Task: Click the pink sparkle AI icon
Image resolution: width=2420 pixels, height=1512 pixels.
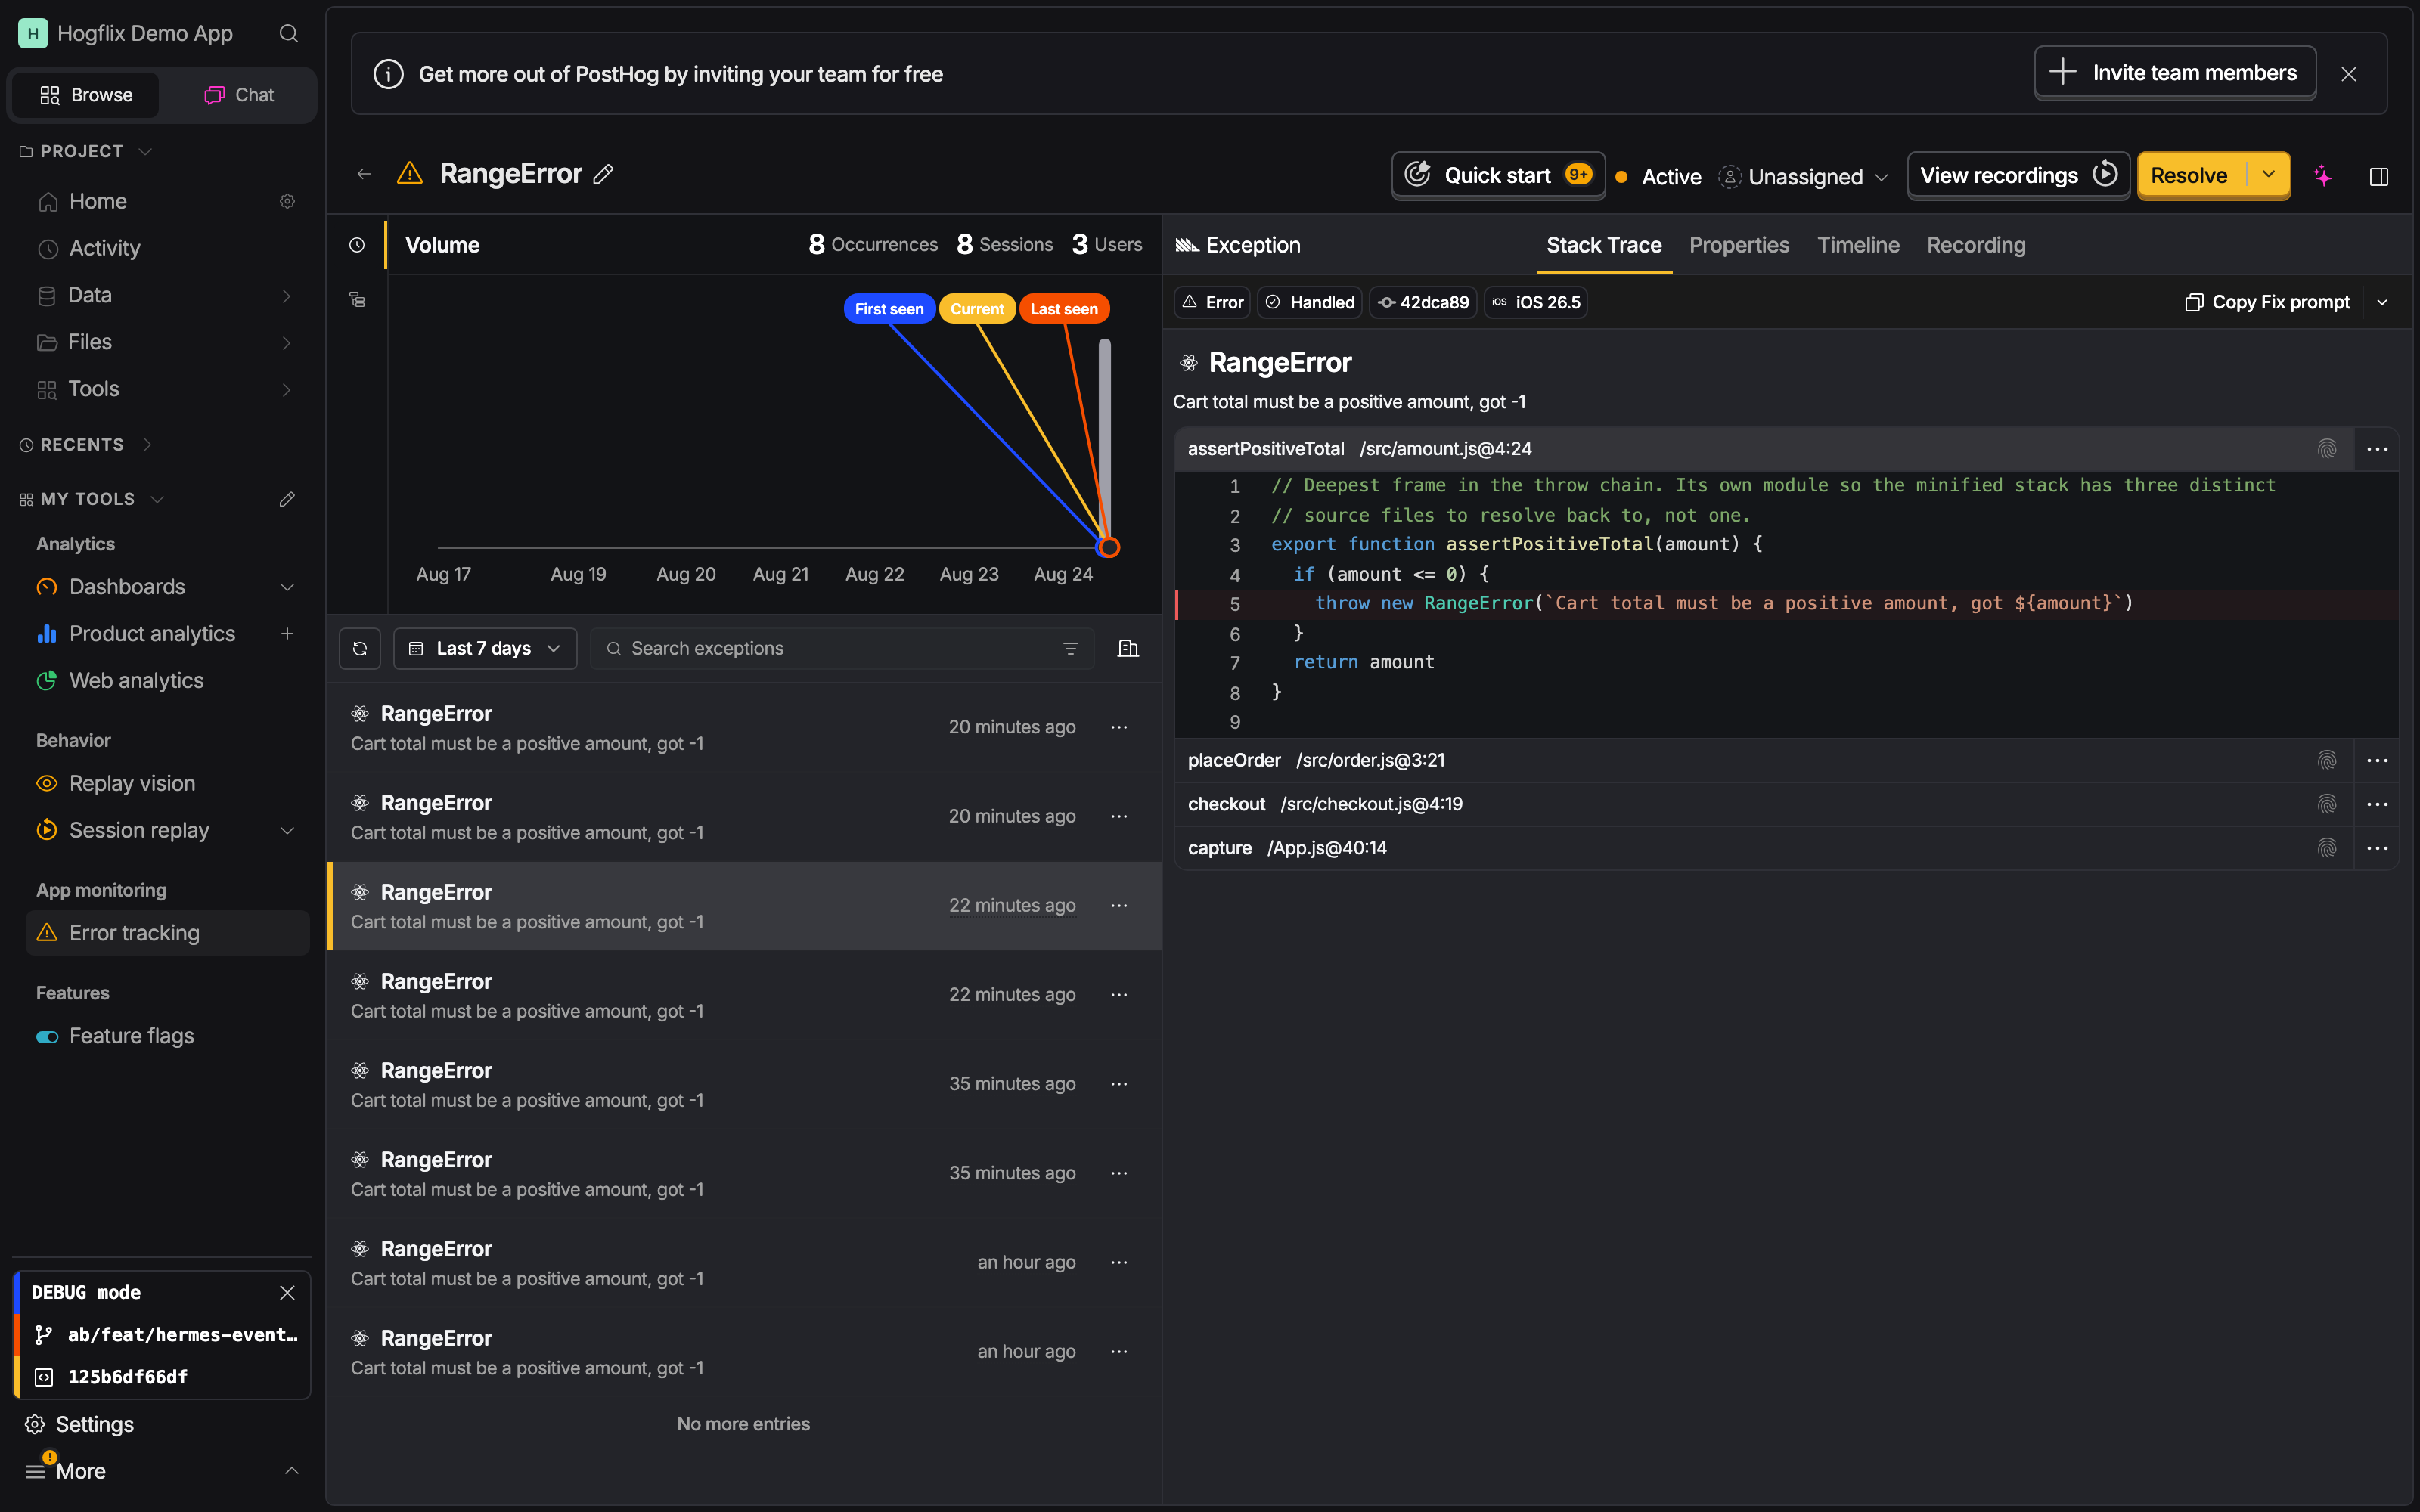Action: coord(2323,176)
